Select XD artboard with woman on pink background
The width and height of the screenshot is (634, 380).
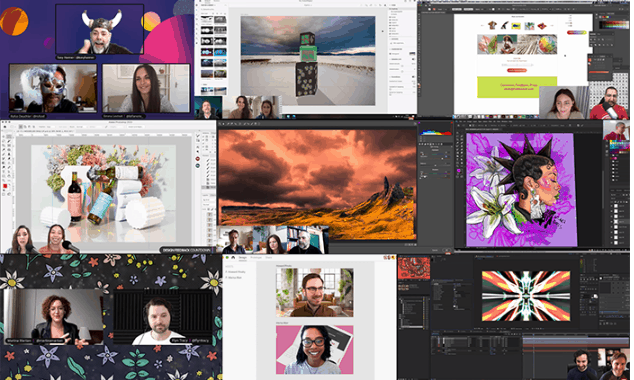(x=315, y=350)
